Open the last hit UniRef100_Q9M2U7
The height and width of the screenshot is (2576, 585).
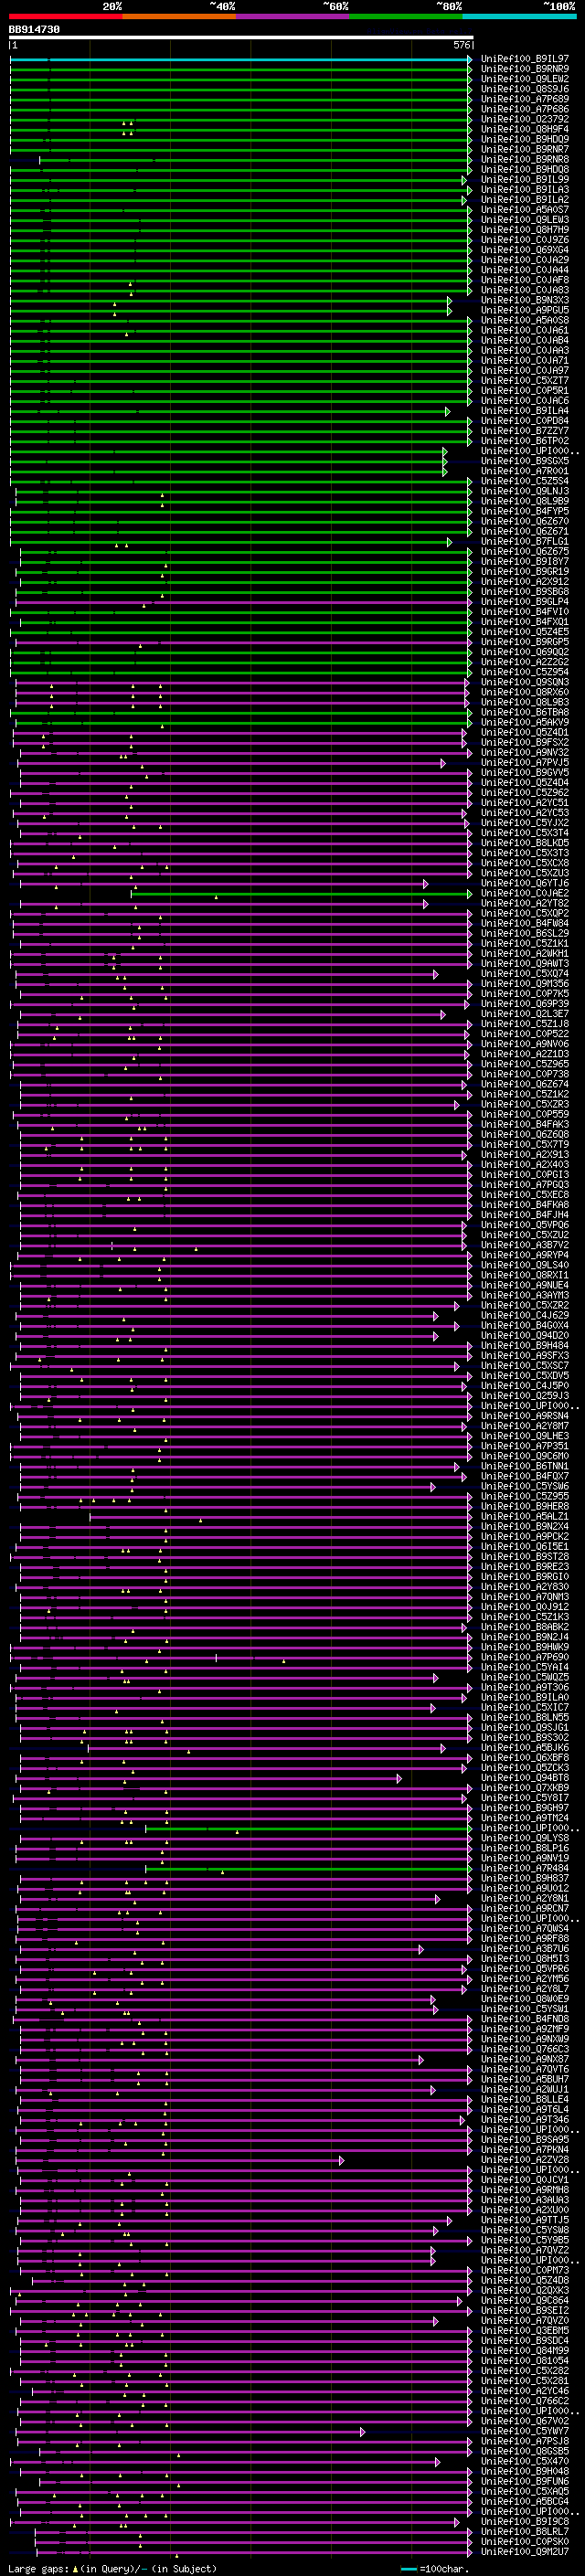tap(525, 2551)
